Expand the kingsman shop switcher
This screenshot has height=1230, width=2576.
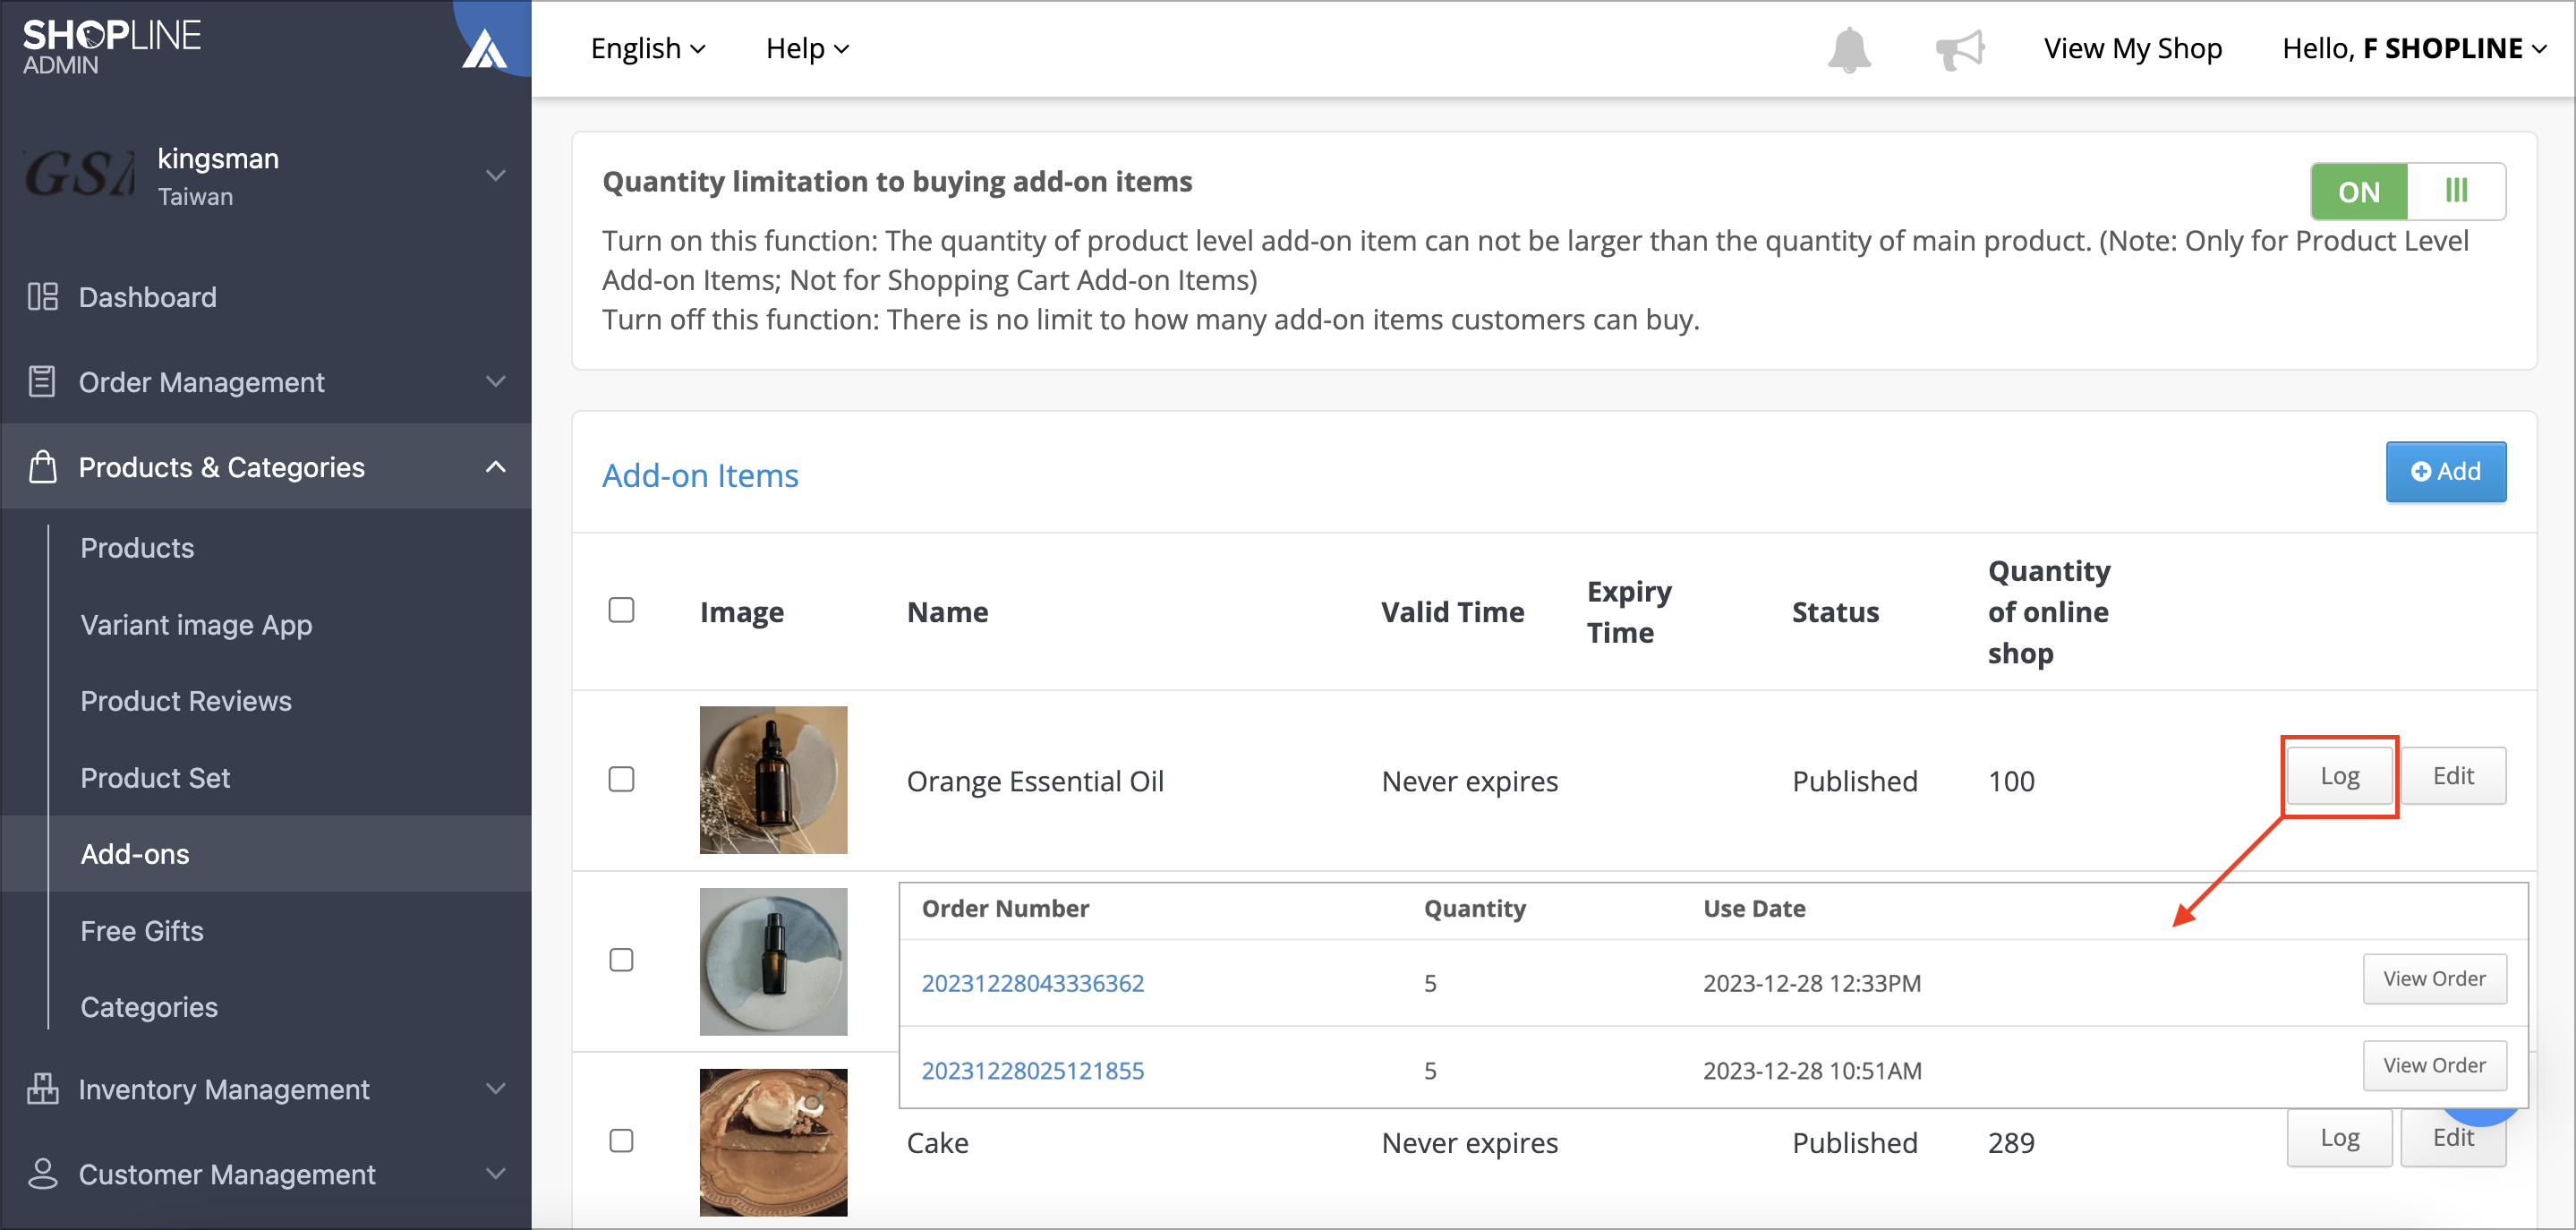[x=495, y=175]
